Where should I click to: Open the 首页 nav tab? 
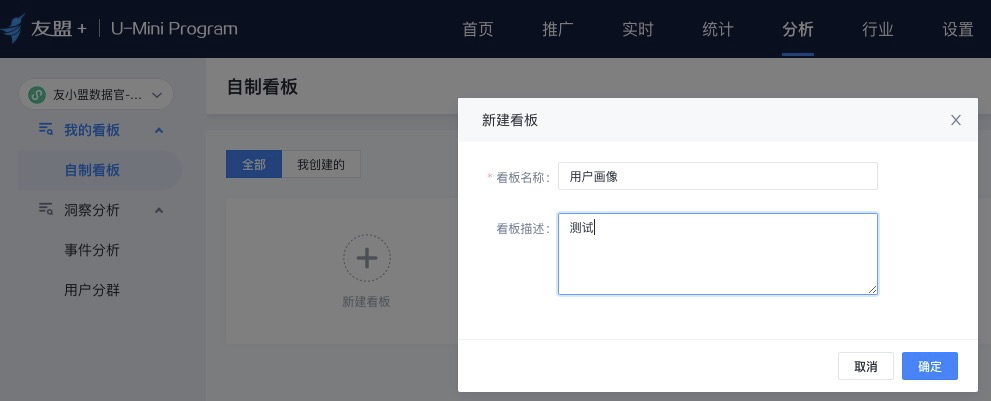[x=478, y=29]
